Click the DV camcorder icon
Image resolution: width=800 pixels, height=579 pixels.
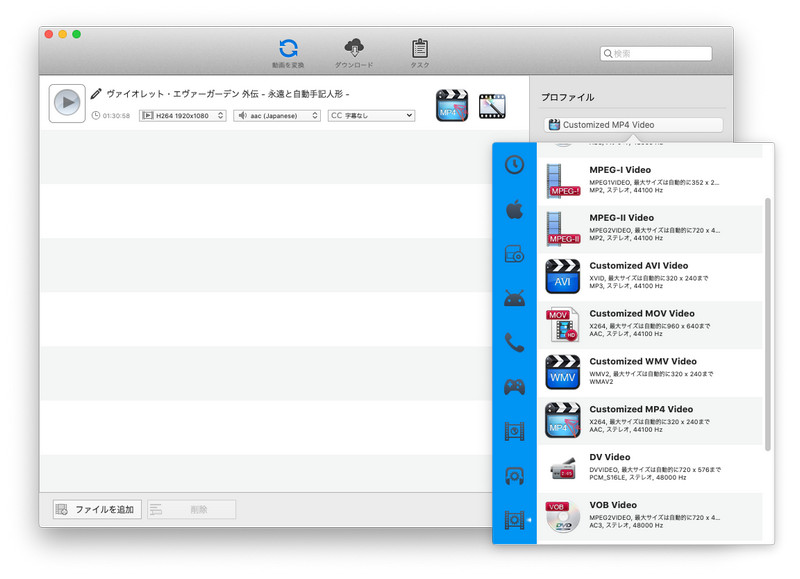tap(563, 470)
